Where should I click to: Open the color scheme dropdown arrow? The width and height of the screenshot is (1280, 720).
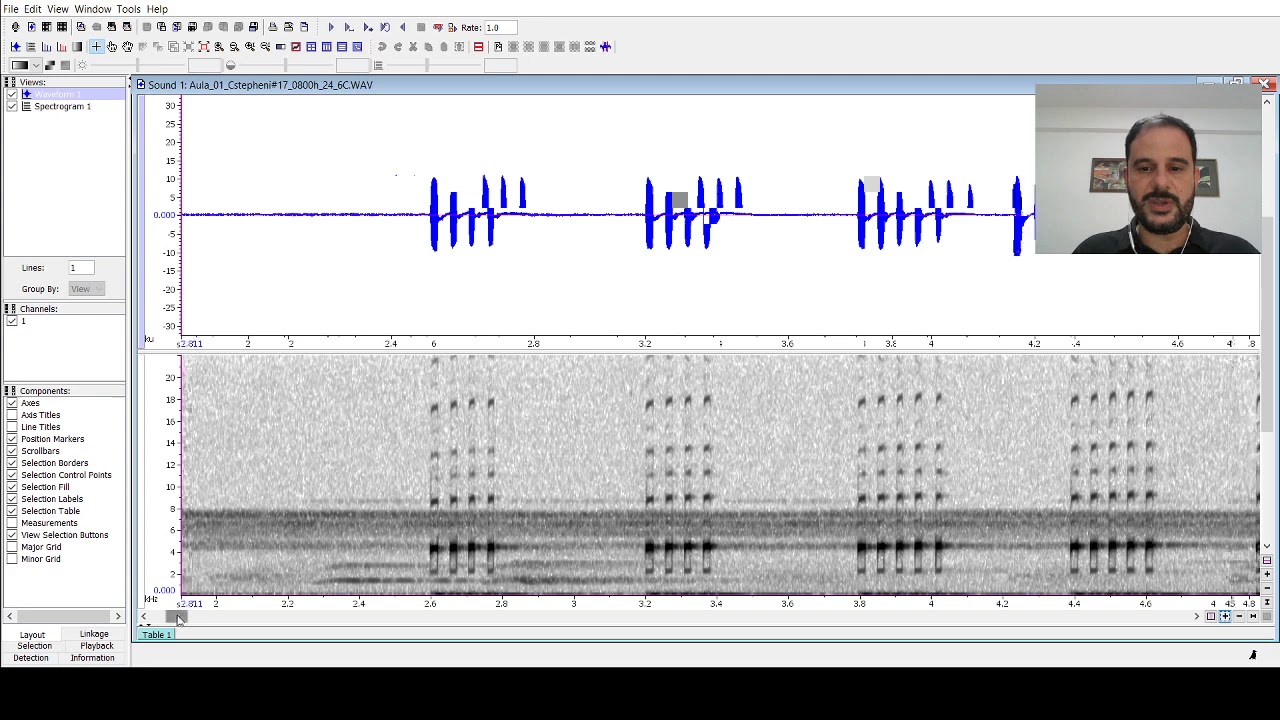point(36,65)
